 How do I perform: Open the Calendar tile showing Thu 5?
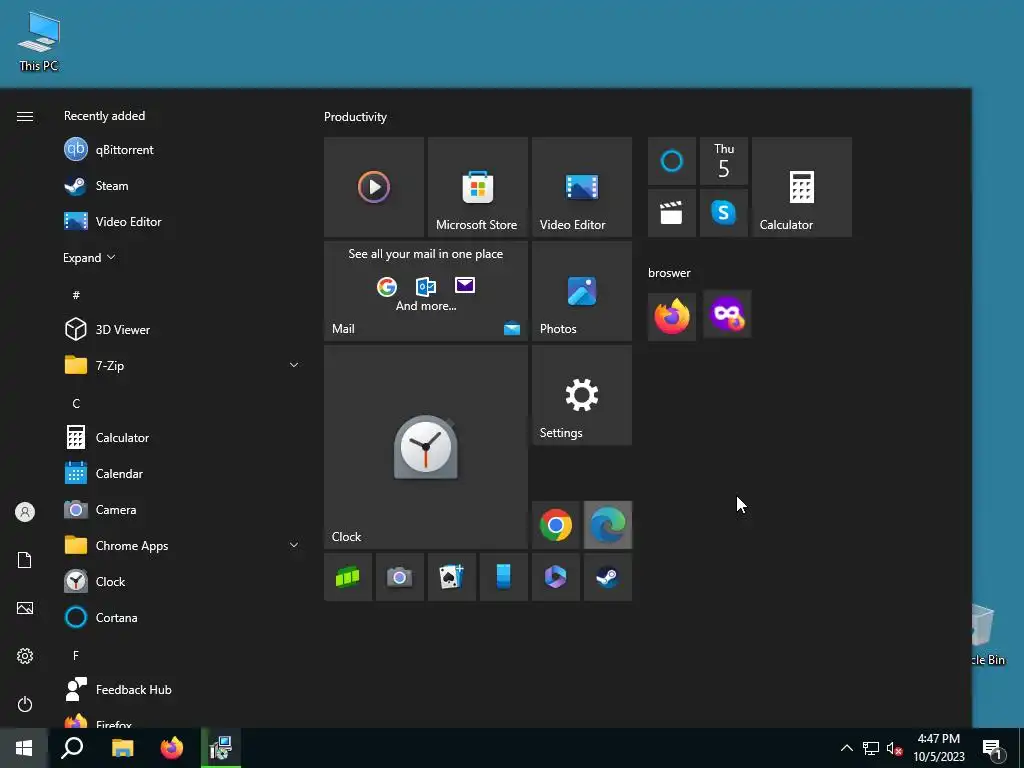724,161
